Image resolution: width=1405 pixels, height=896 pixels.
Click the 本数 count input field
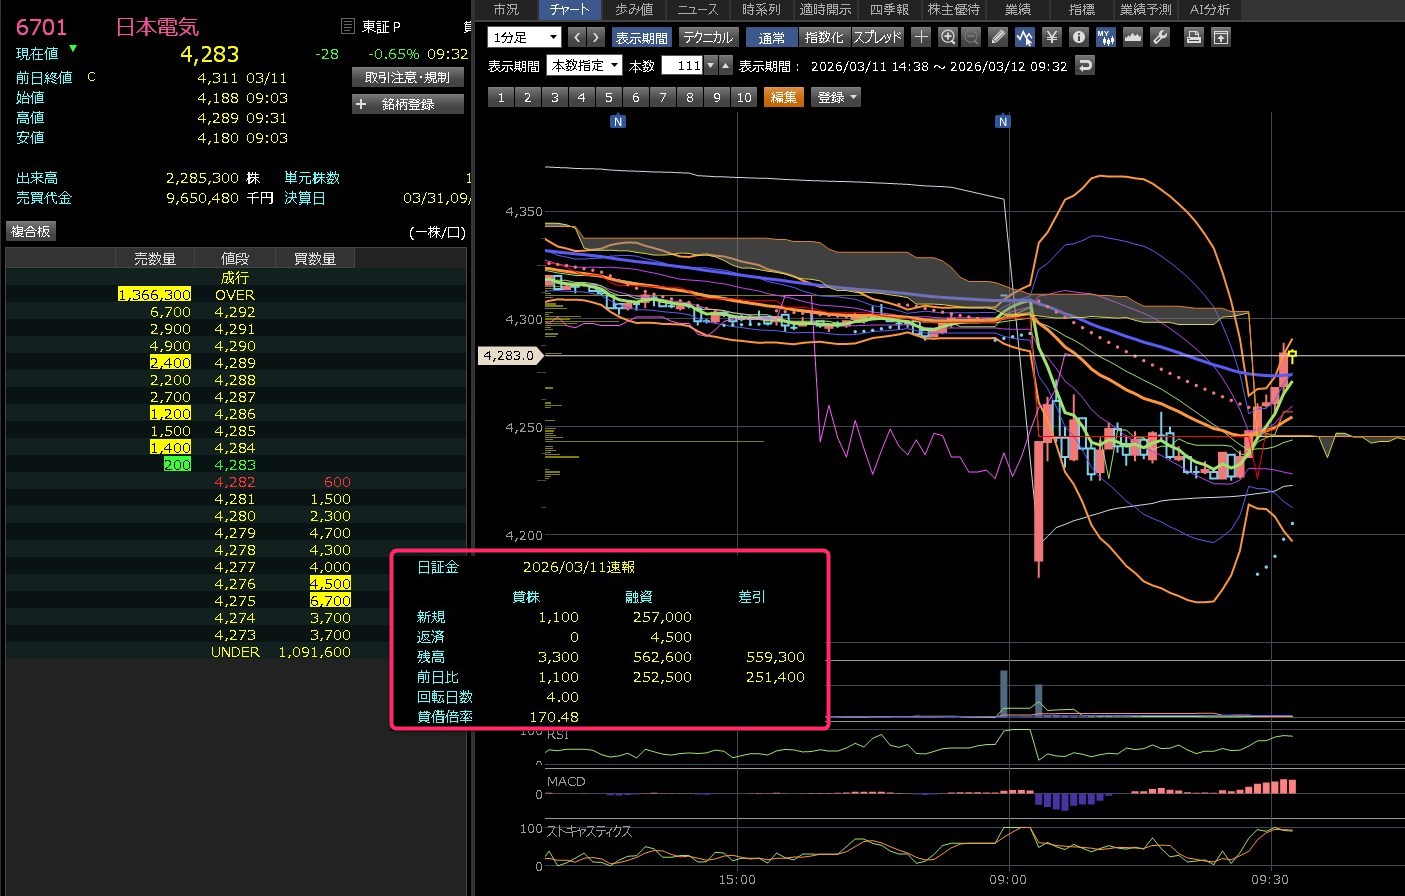coord(683,65)
